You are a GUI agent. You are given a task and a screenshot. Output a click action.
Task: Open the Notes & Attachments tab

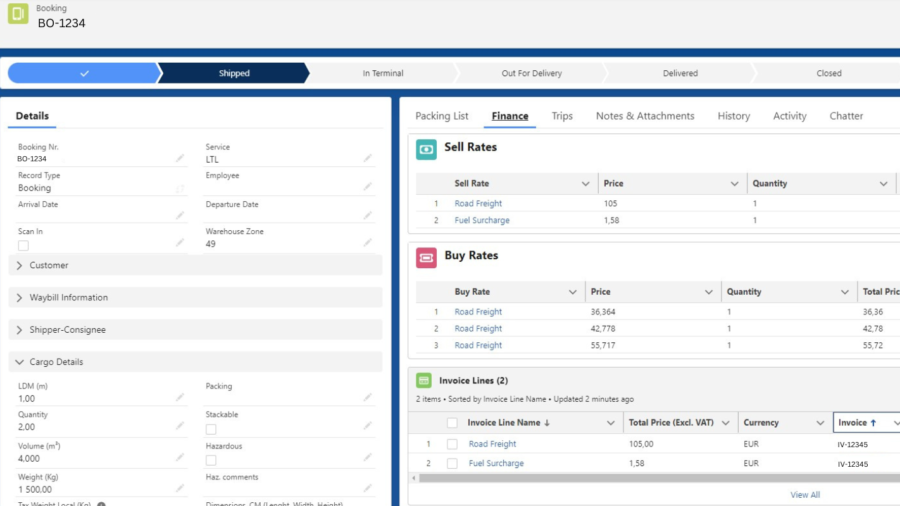coord(645,116)
